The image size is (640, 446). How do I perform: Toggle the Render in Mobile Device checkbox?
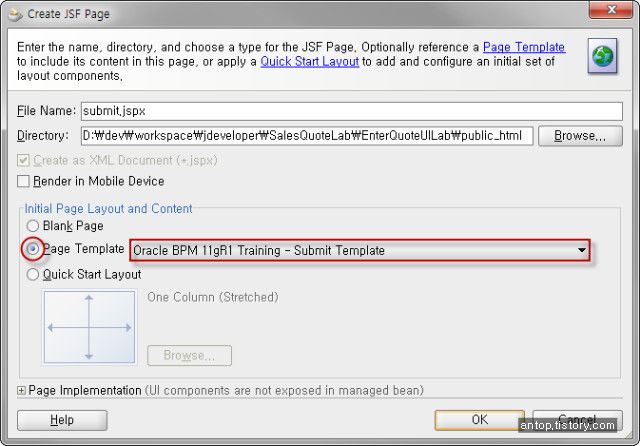click(23, 181)
